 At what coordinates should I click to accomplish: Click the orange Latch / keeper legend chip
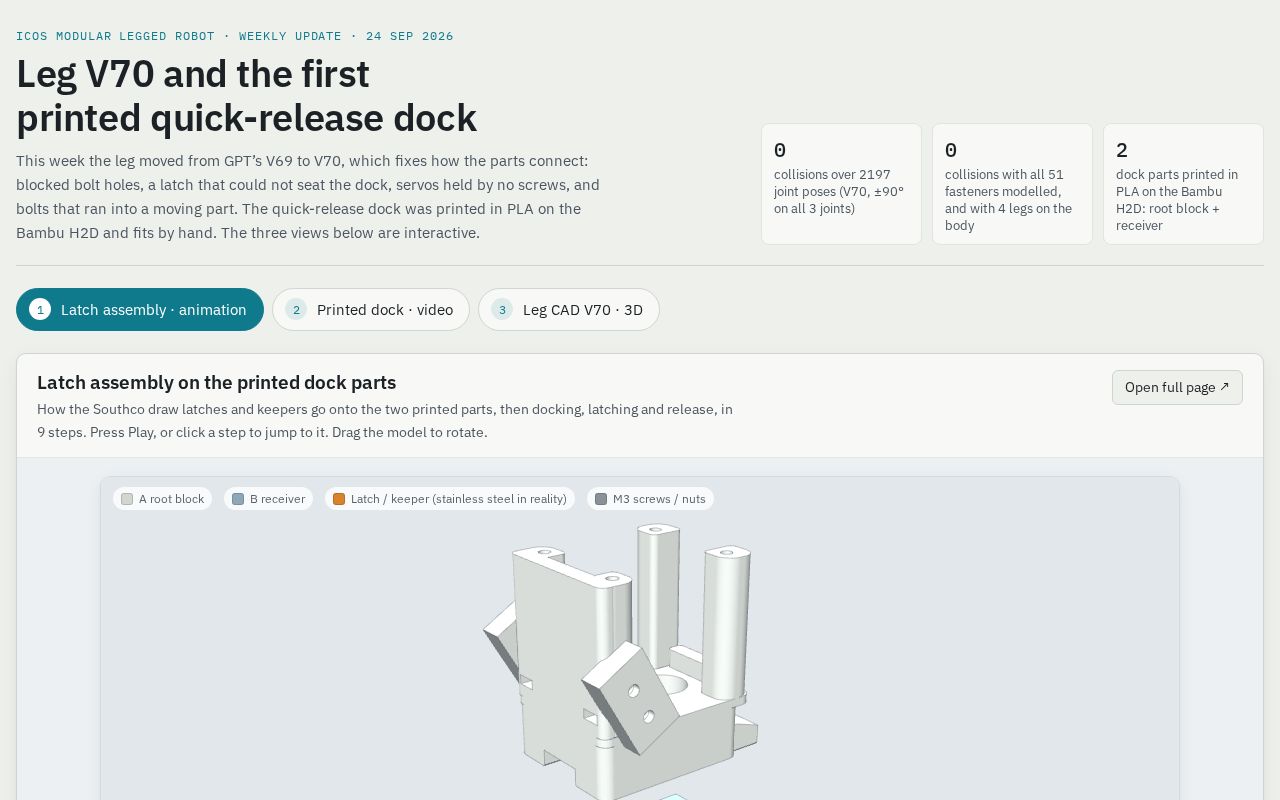point(450,499)
